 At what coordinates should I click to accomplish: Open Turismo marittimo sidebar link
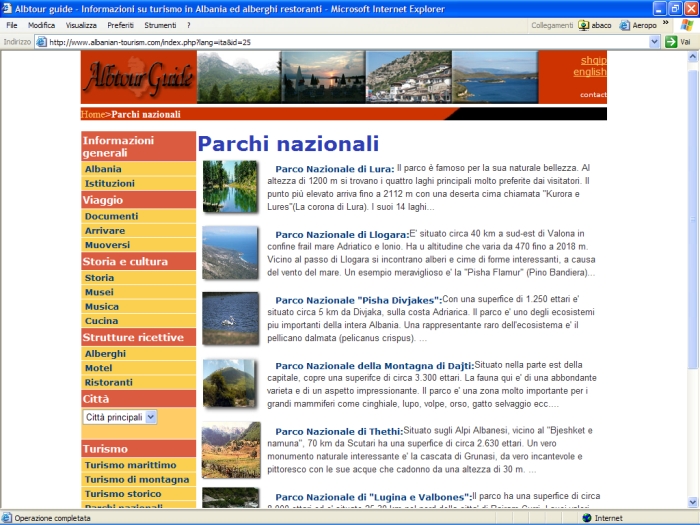coord(131,465)
